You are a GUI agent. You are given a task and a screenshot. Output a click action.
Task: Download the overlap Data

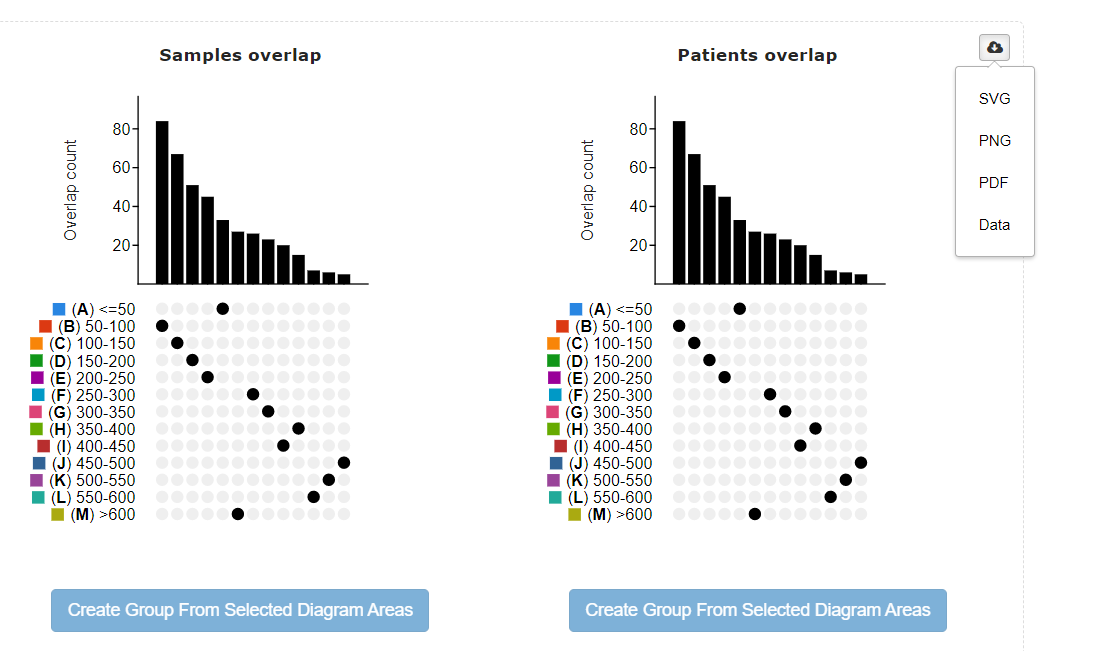pos(994,225)
